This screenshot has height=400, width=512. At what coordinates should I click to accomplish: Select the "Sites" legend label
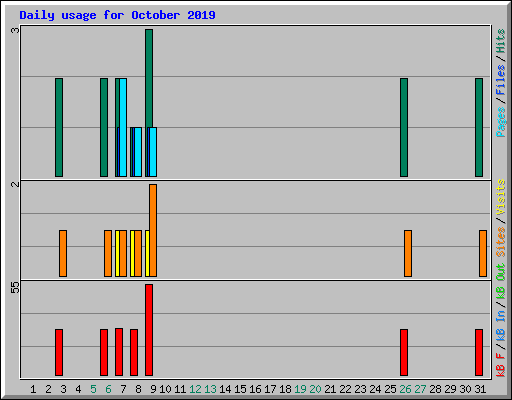click(501, 242)
